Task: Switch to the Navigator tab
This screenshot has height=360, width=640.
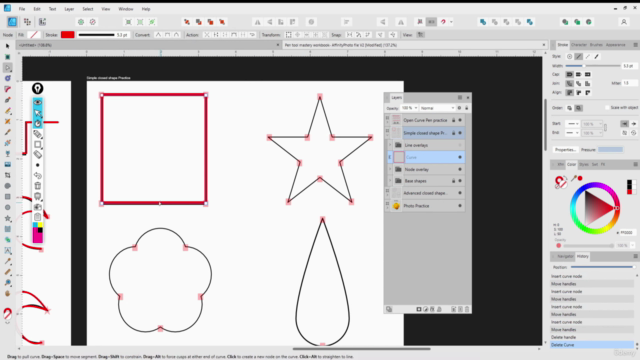Action: (565, 256)
